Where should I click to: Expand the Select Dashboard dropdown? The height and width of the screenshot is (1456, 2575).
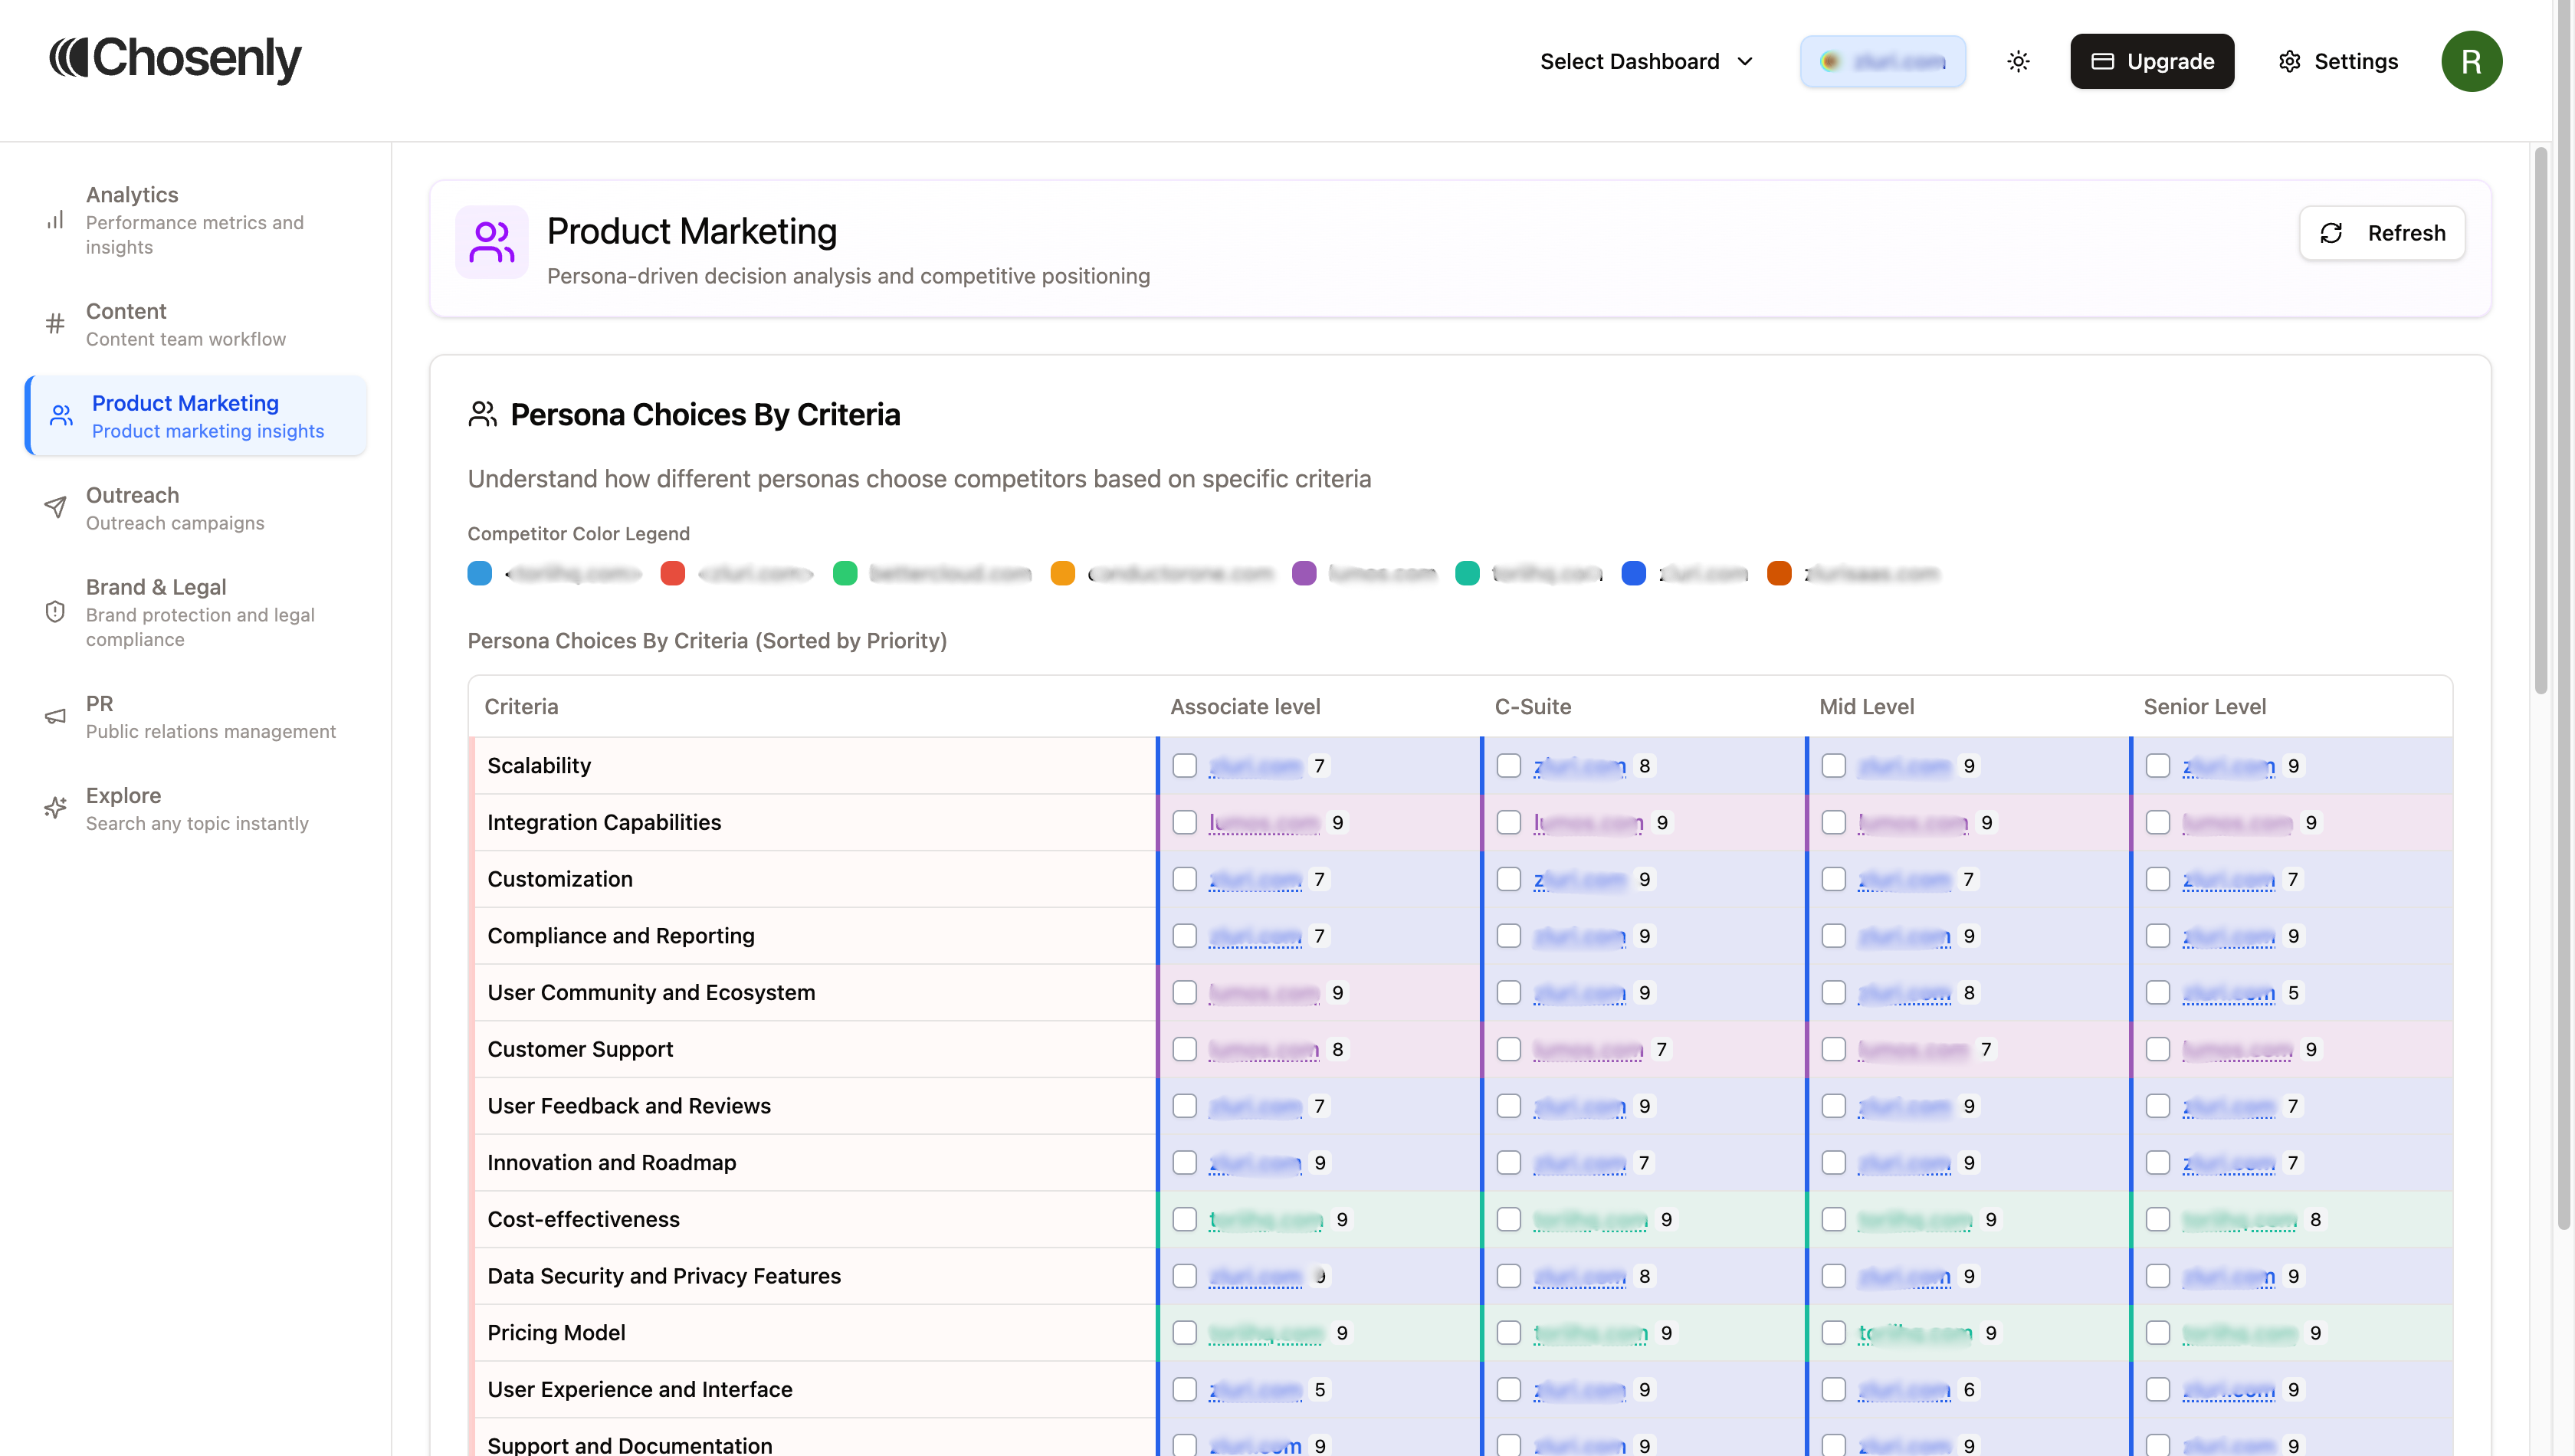[x=1646, y=61]
